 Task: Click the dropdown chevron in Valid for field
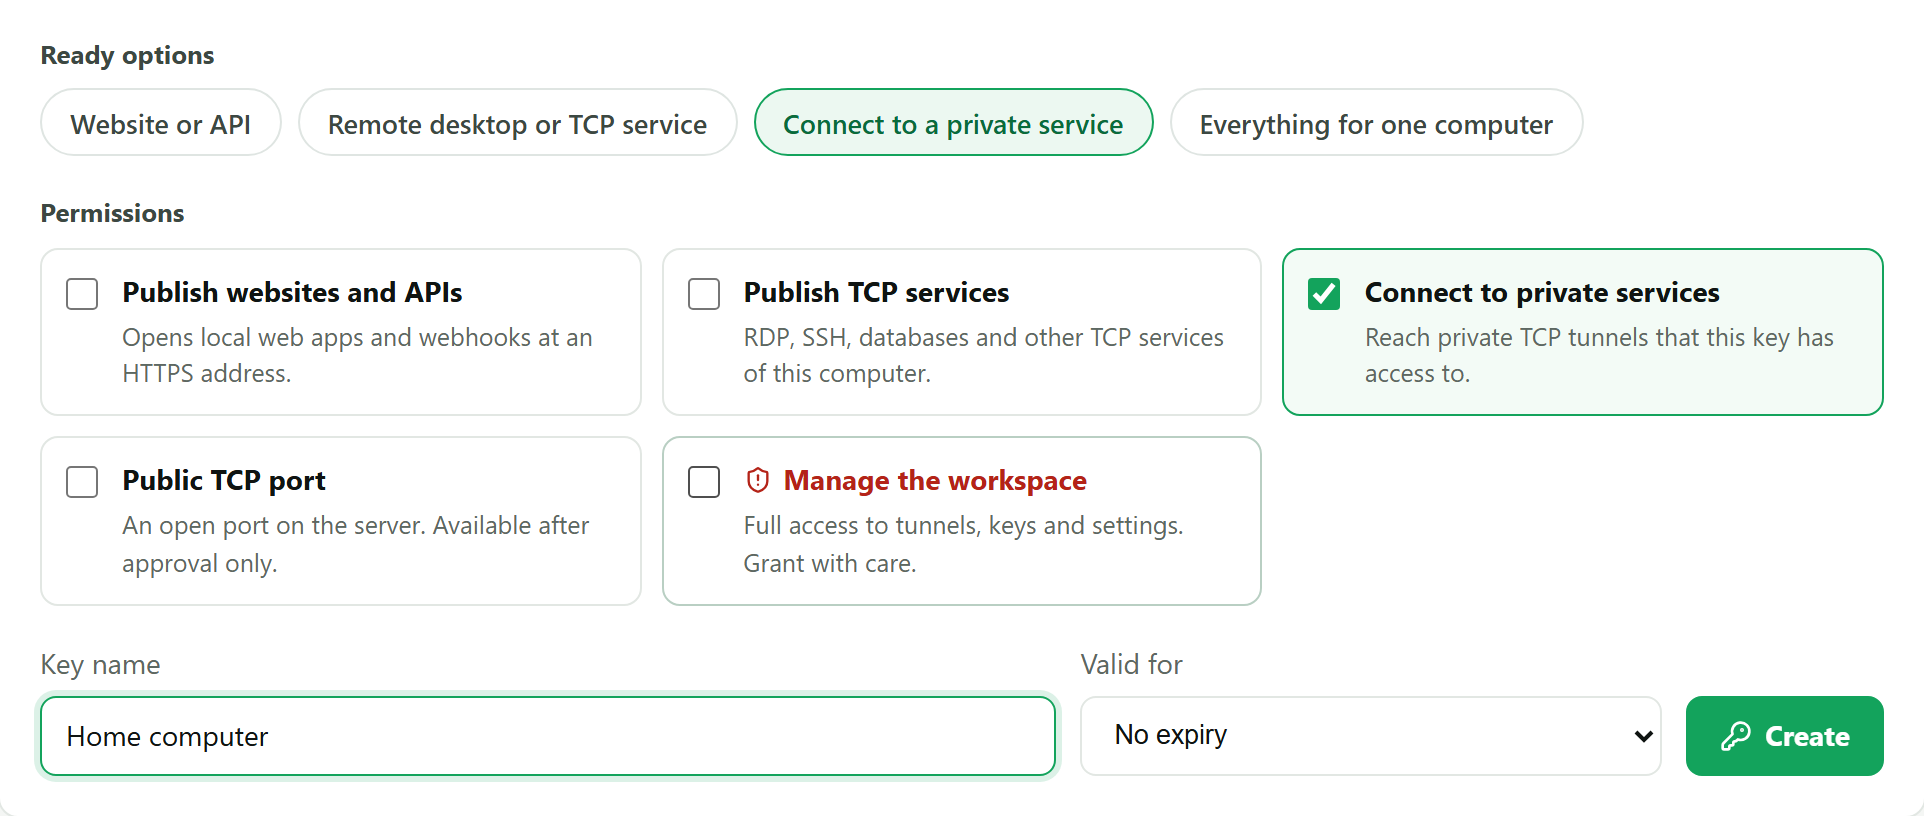[x=1643, y=736]
